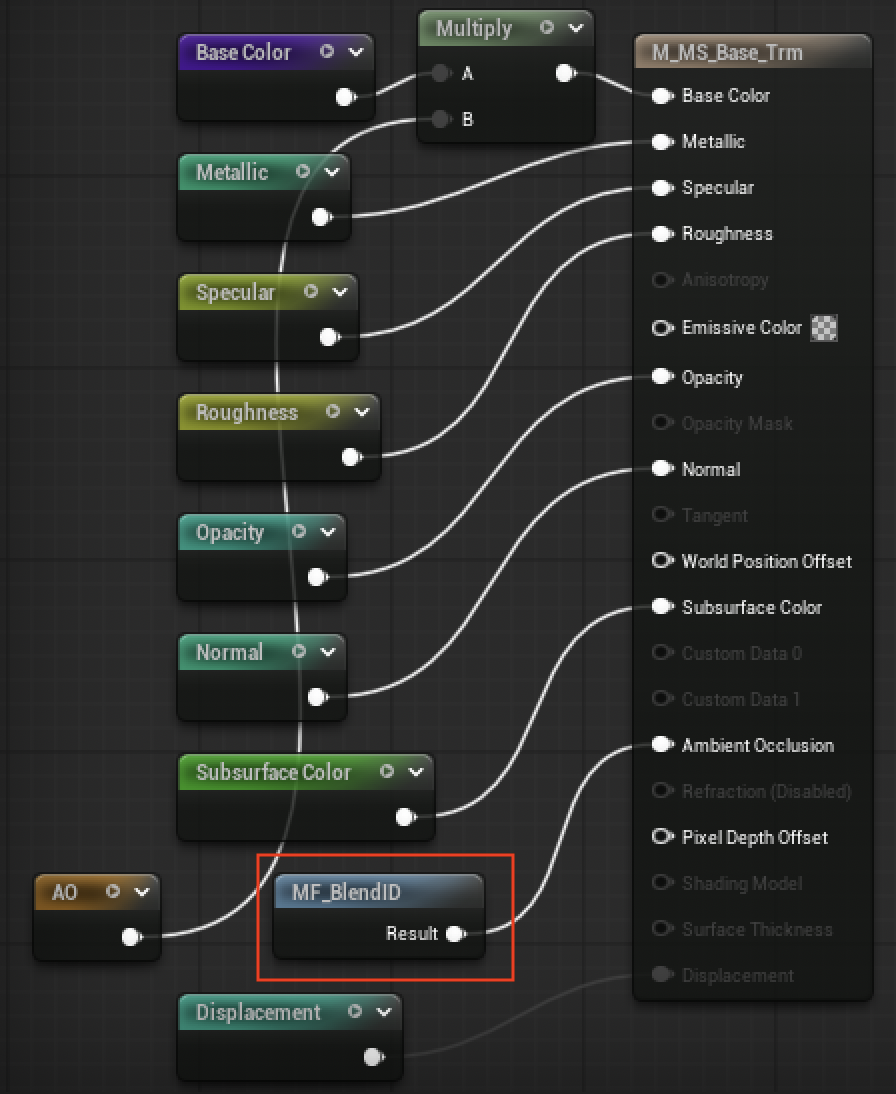896x1094 pixels.
Task: Click the disabled Displacement input pin
Action: coord(662,975)
